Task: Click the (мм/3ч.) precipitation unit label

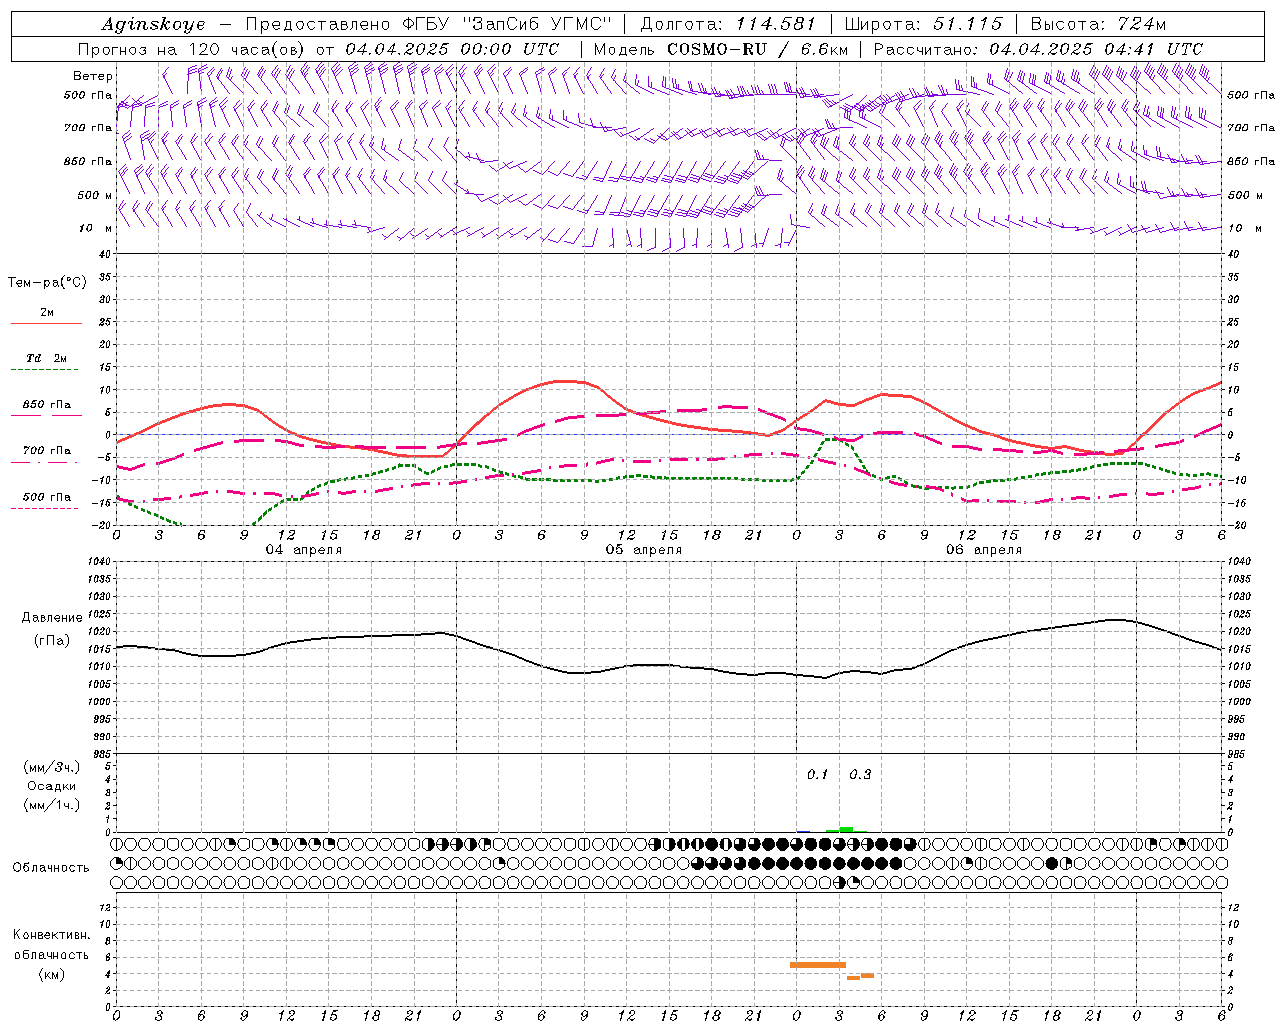Action: 52,767
